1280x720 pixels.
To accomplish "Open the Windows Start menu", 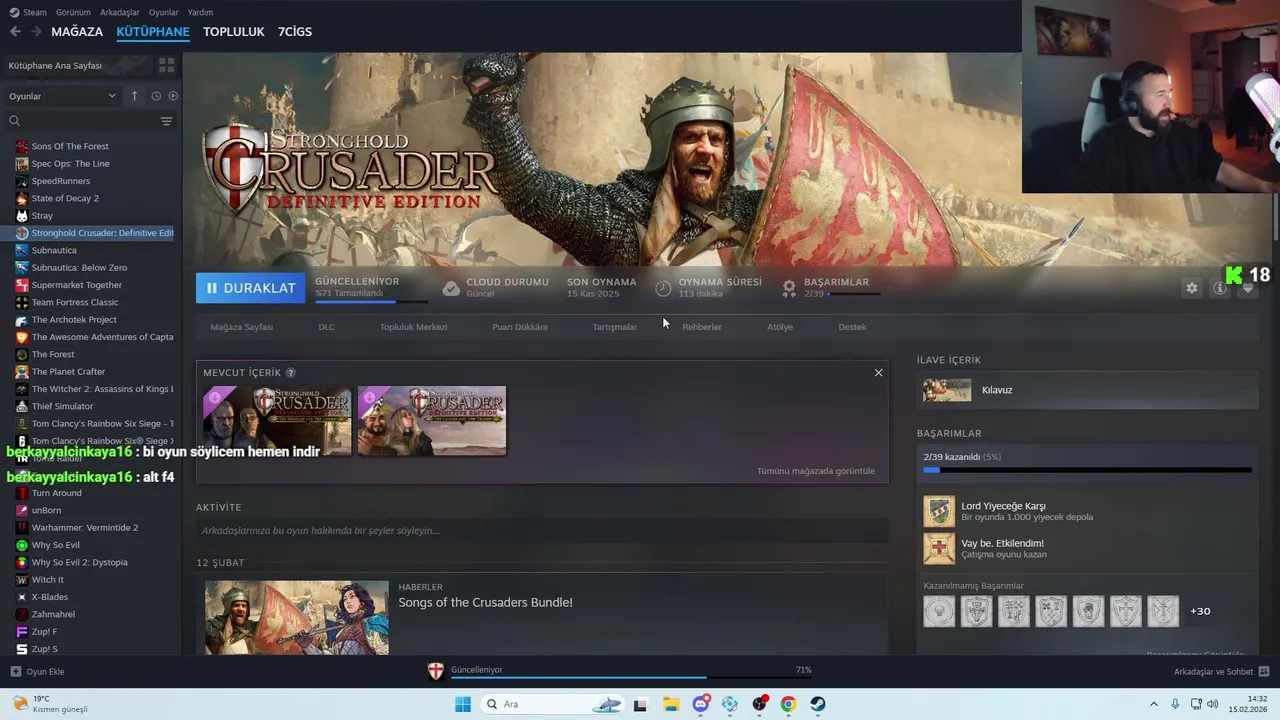I will click(x=462, y=704).
